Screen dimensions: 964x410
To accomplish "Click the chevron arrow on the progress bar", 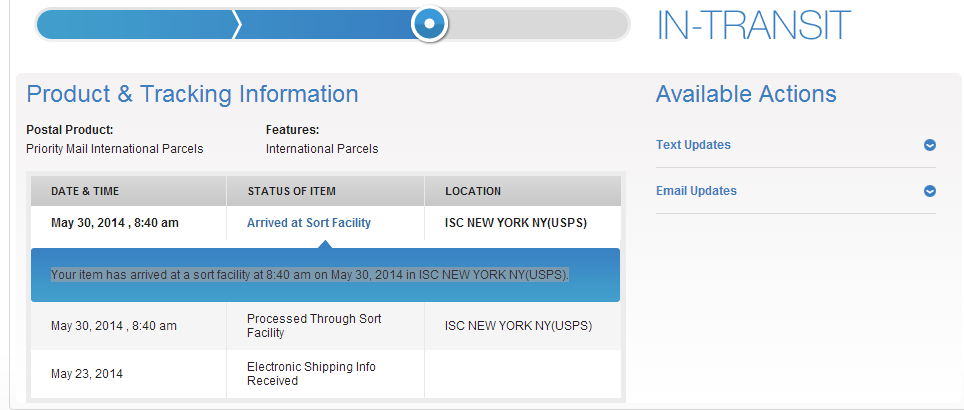I will [x=237, y=24].
